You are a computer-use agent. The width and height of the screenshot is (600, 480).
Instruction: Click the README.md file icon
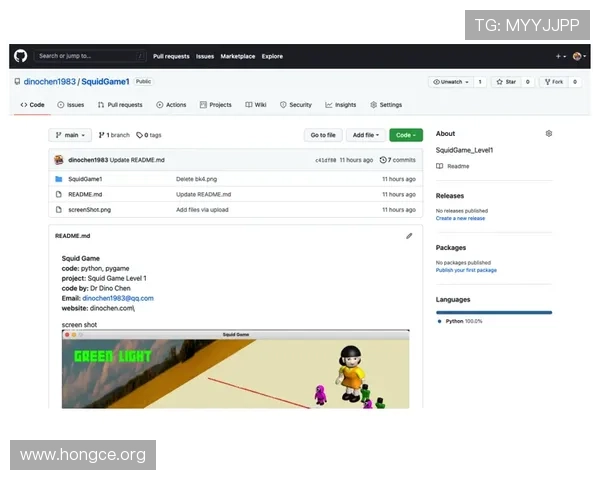click(59, 194)
